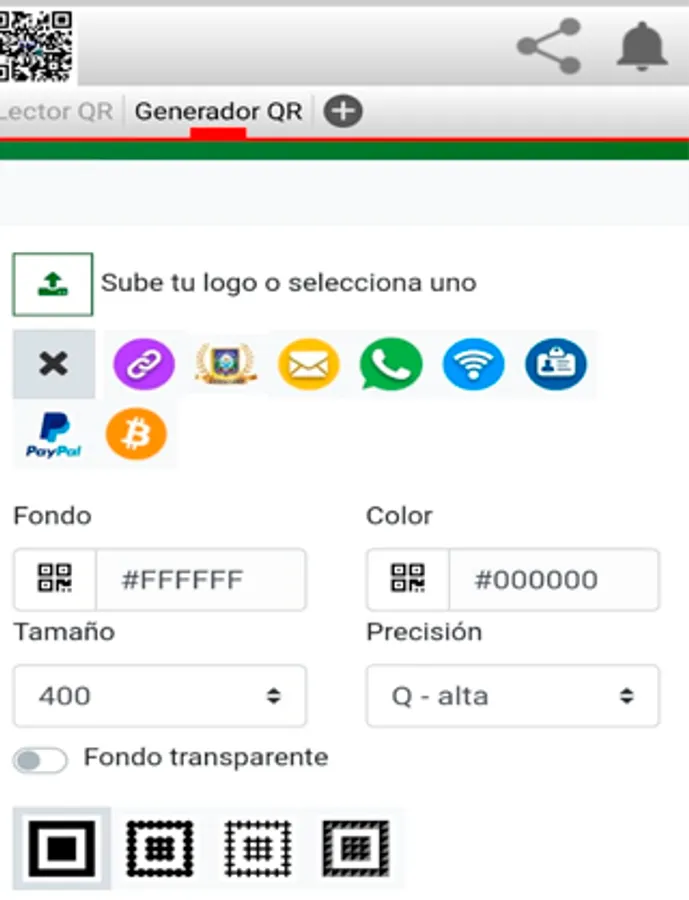
Task: Select the blue WiFi logo
Action: click(474, 364)
